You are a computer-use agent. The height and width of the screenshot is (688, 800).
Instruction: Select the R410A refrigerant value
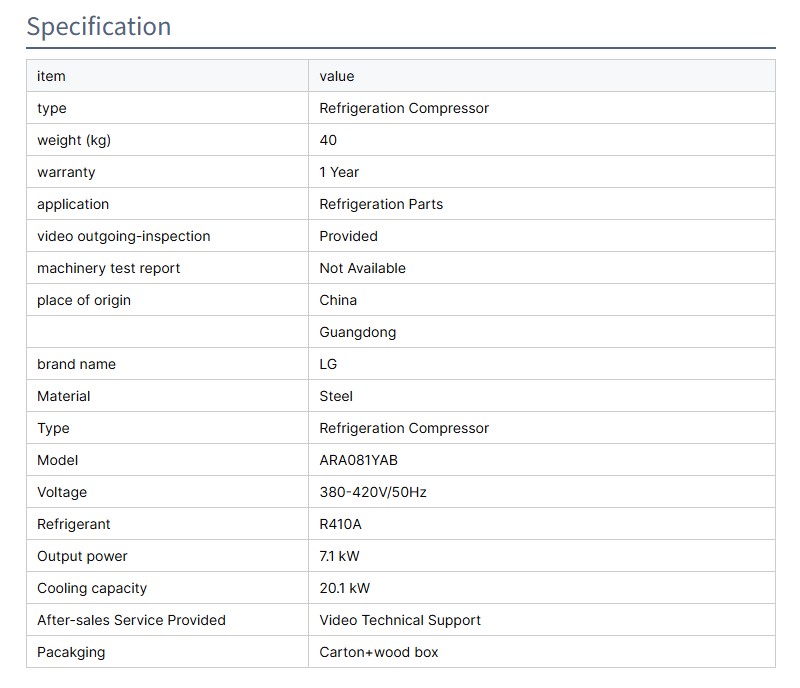click(x=340, y=524)
